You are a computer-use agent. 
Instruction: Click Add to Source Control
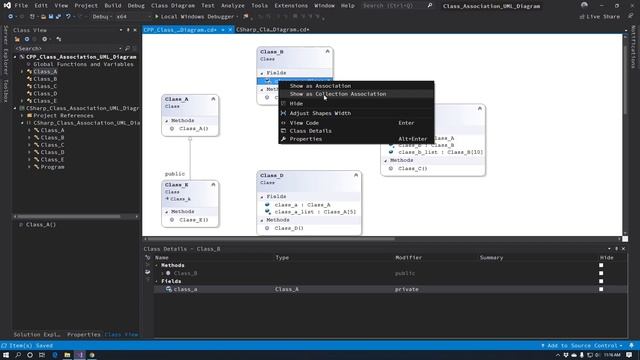582,345
